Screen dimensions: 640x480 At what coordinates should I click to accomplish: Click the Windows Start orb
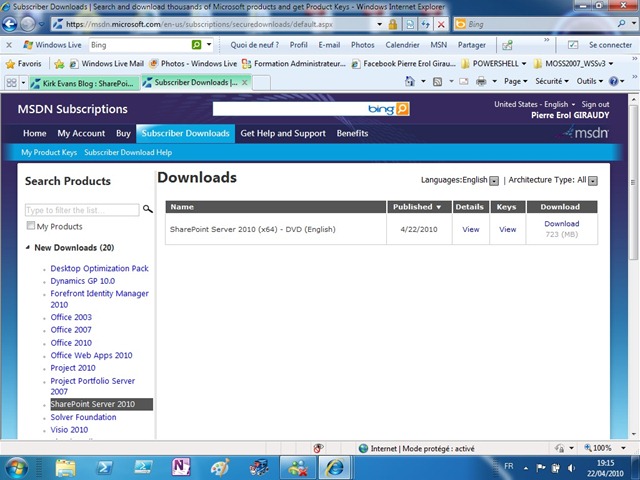tap(16, 468)
